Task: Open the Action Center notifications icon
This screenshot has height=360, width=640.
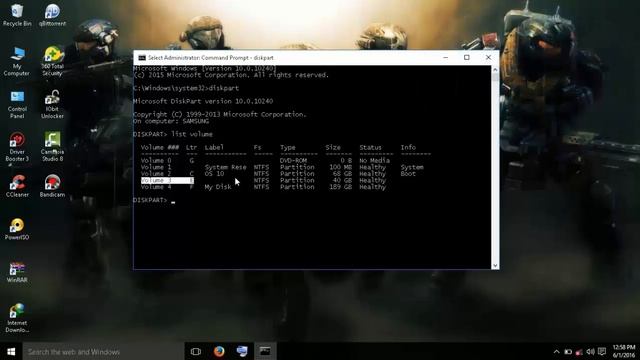Action: click(x=602, y=351)
